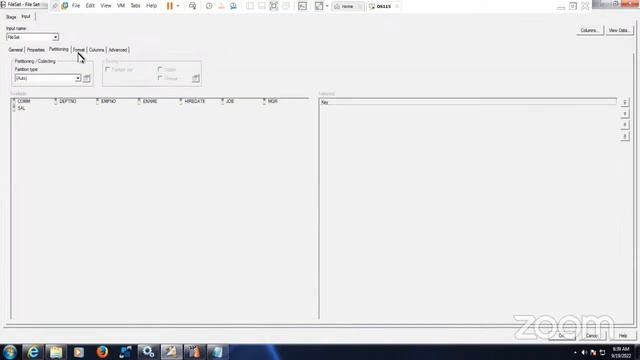
Task: Expand the stretch display options arrow
Action: [x=327, y=6]
